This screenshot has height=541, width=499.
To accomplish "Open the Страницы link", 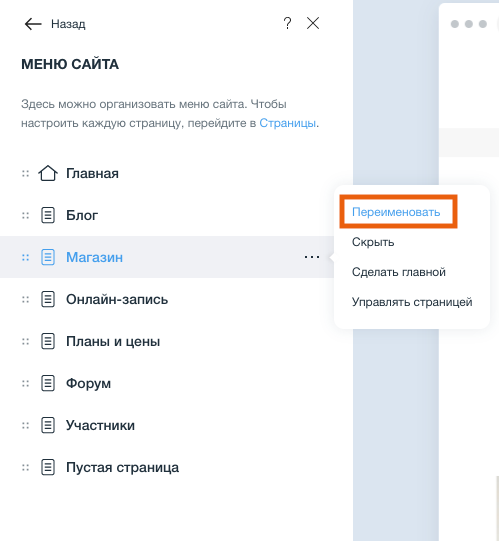I will coord(287,123).
